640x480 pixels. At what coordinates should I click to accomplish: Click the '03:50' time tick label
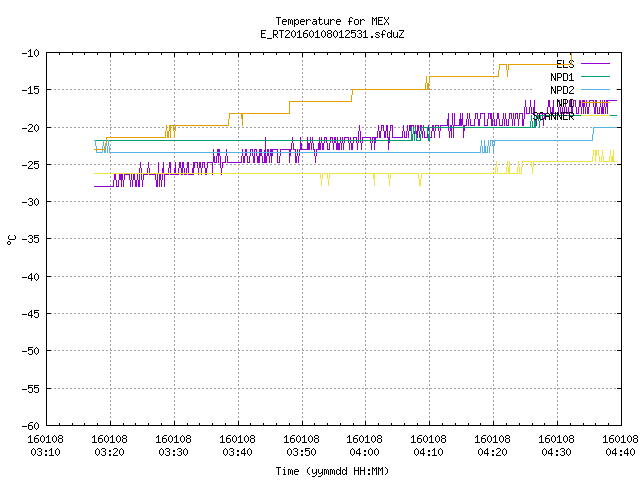301,452
